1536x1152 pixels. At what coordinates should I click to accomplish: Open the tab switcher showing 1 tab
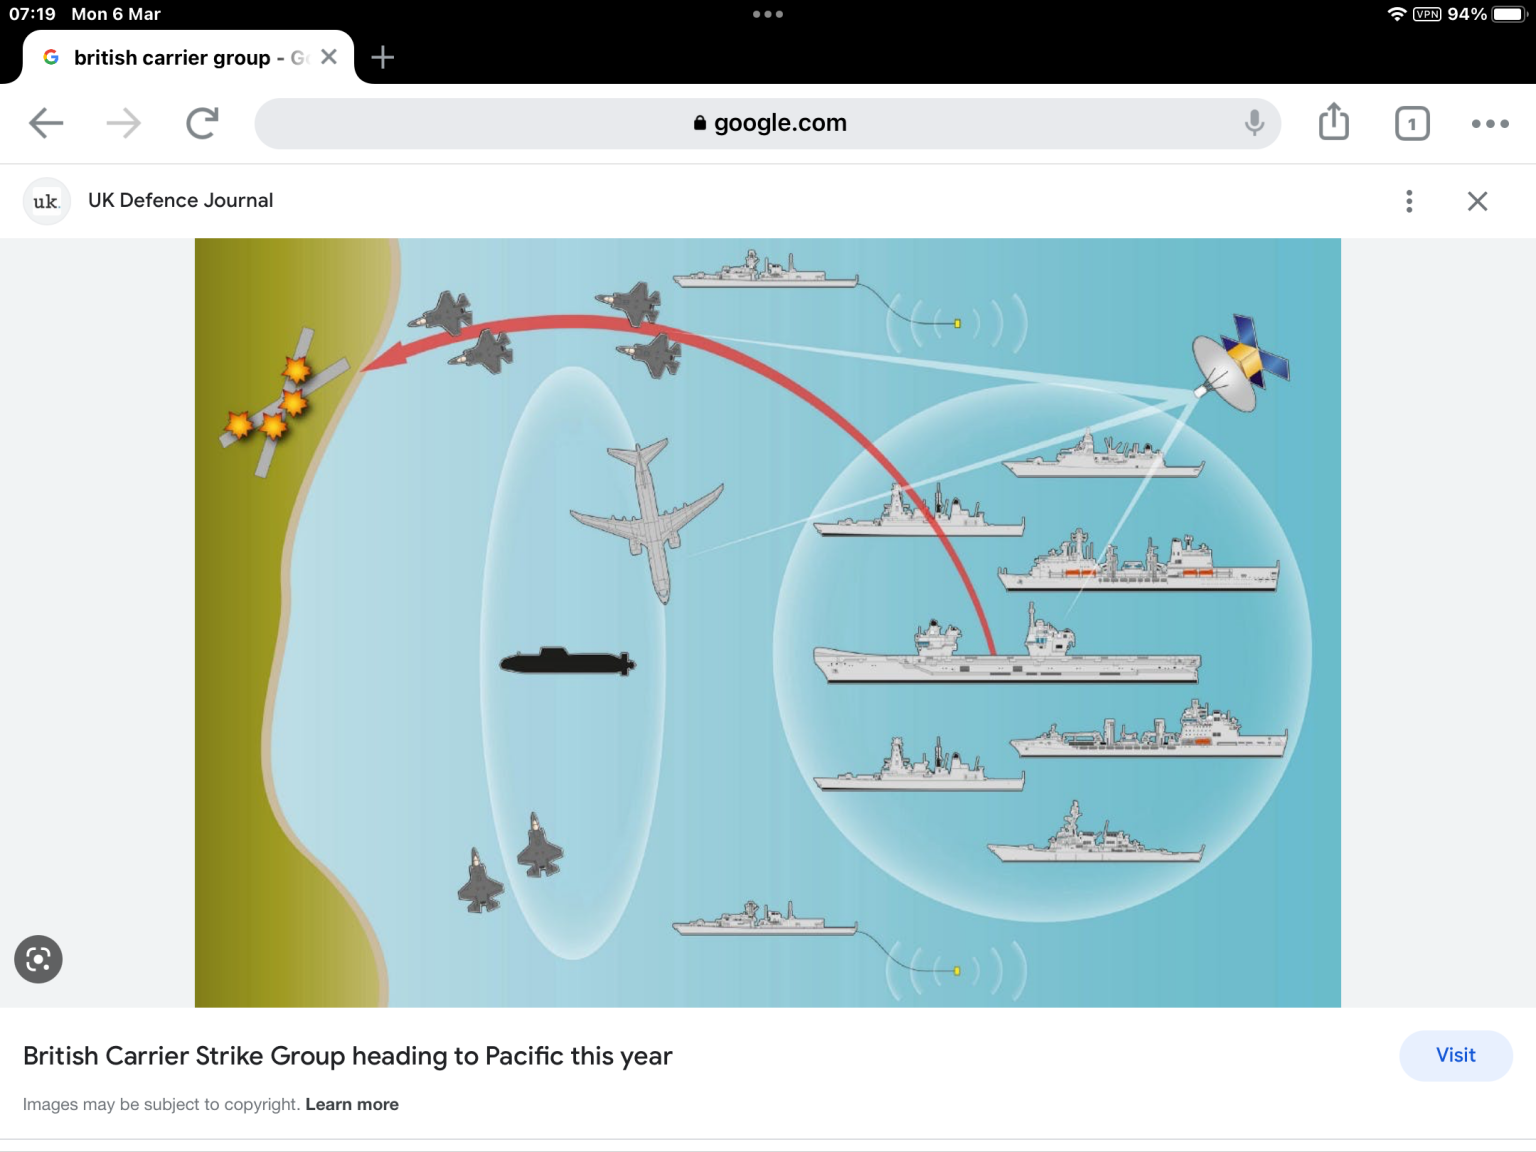click(1412, 123)
